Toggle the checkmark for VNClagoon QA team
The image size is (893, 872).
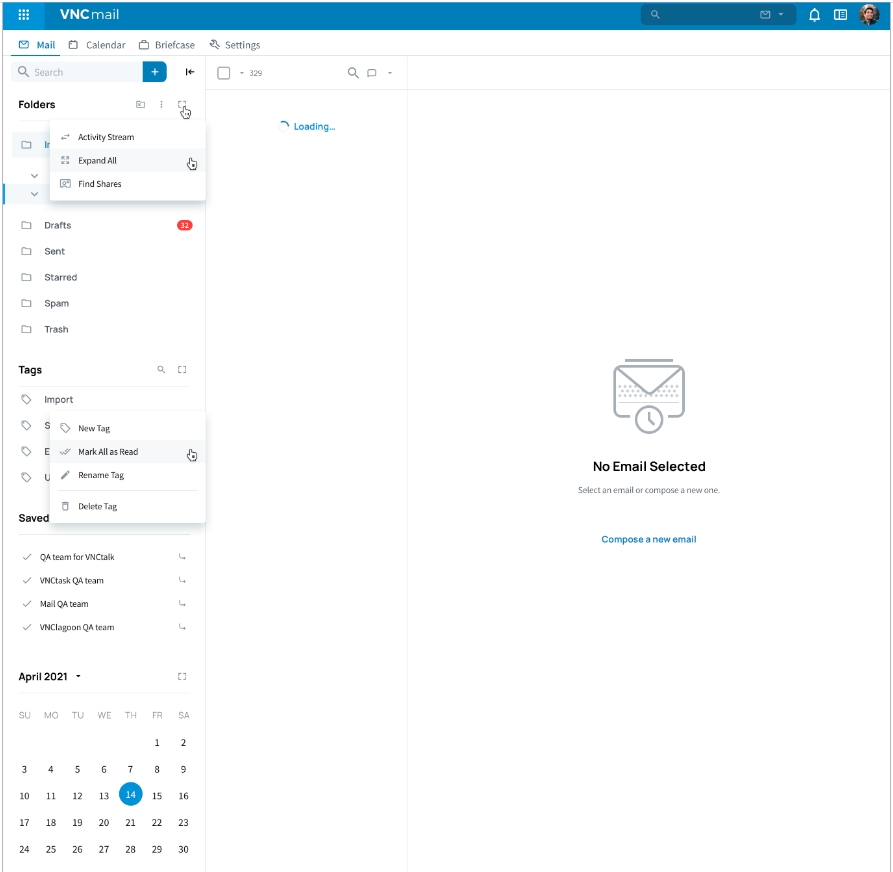pyautogui.click(x=27, y=628)
